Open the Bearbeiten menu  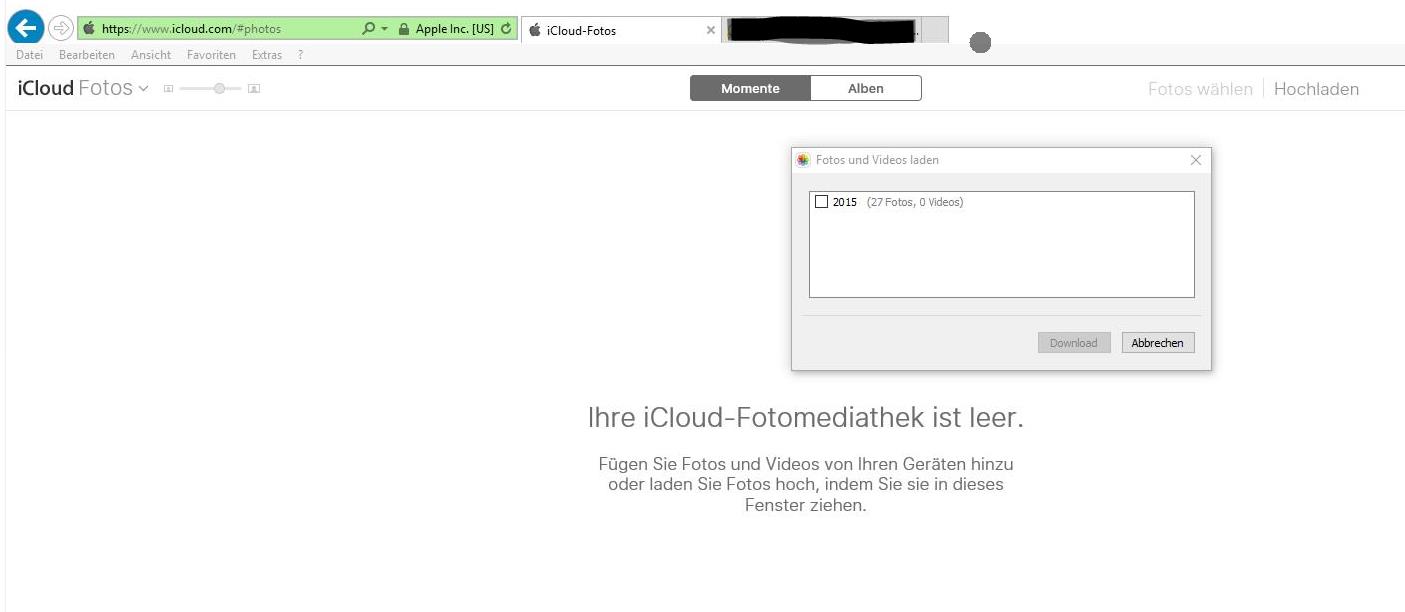click(87, 55)
